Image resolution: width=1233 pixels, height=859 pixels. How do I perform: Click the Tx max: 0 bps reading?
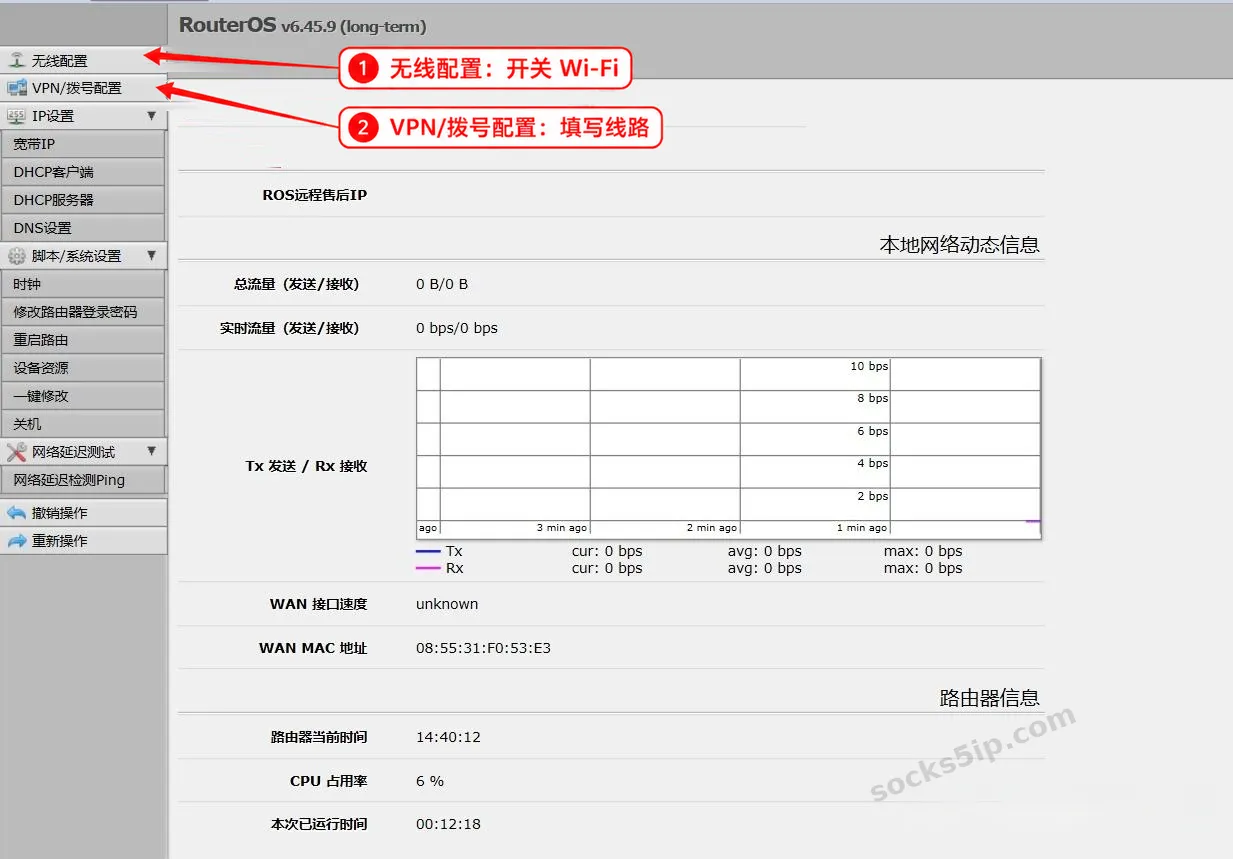[x=923, y=551]
